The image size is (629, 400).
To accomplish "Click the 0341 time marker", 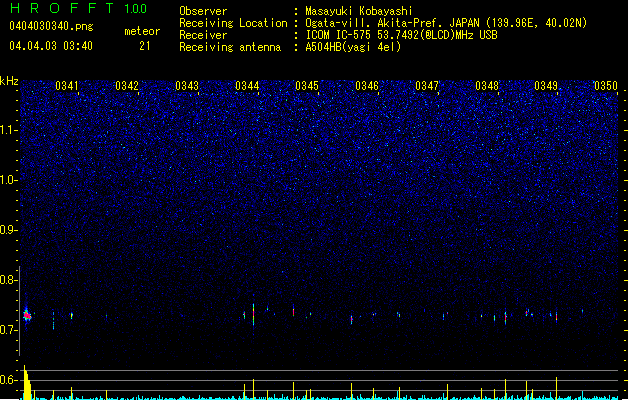I will 67,86.
